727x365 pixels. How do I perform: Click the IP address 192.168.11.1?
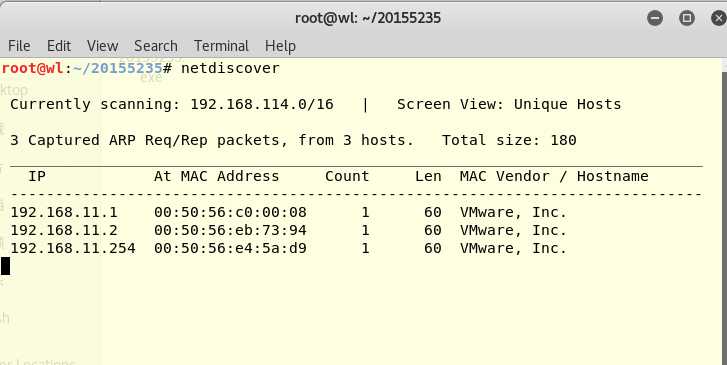click(64, 212)
